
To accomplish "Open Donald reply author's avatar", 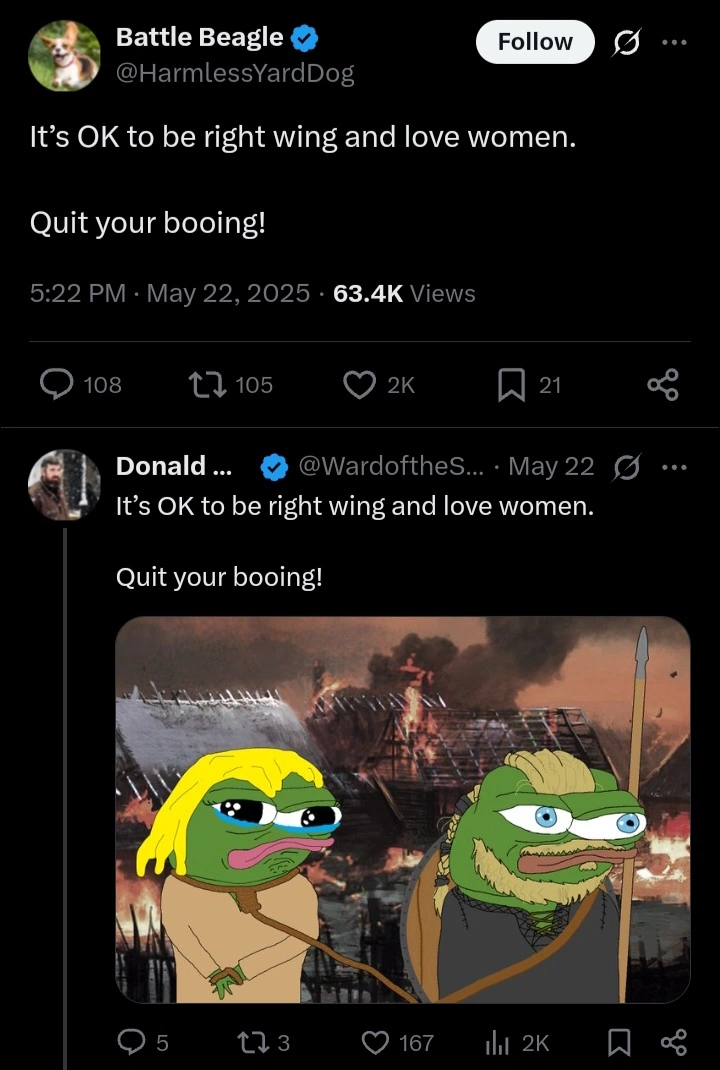I will (x=64, y=485).
